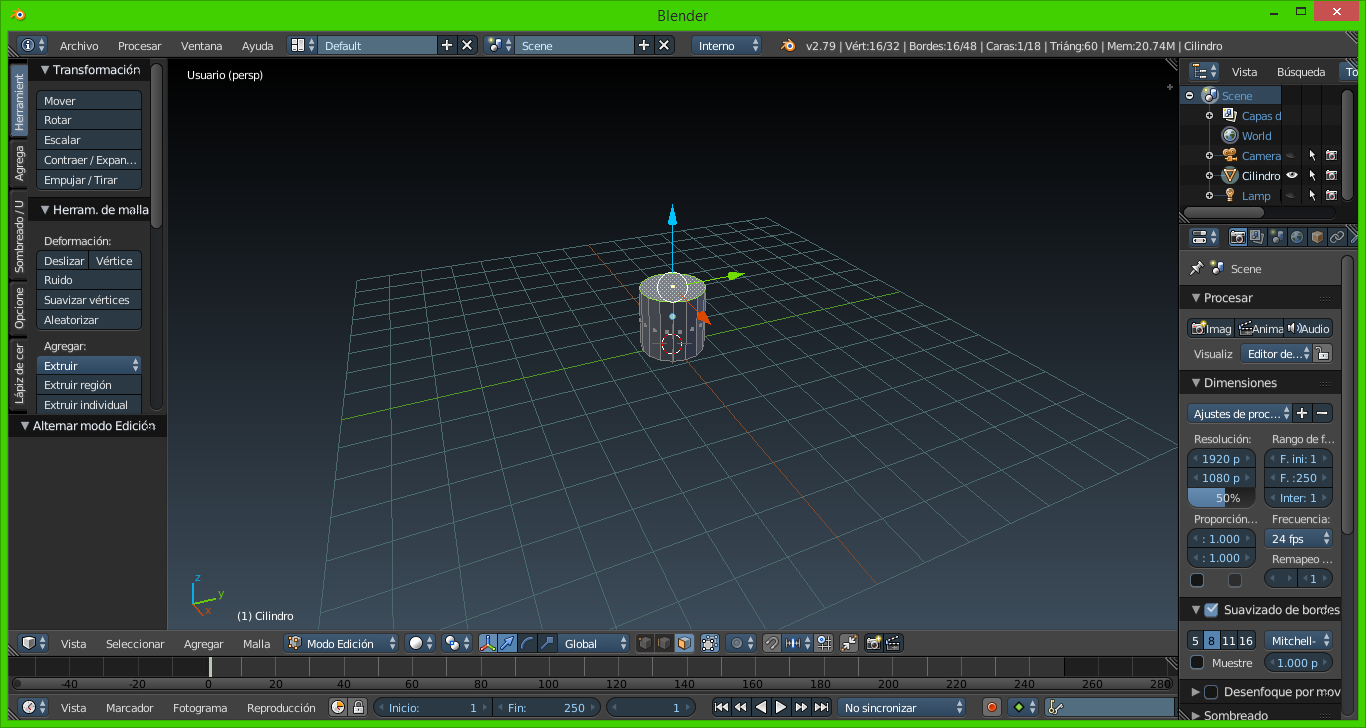Click the snap magnet icon
Viewport: 1366px width, 728px height.
tap(771, 643)
